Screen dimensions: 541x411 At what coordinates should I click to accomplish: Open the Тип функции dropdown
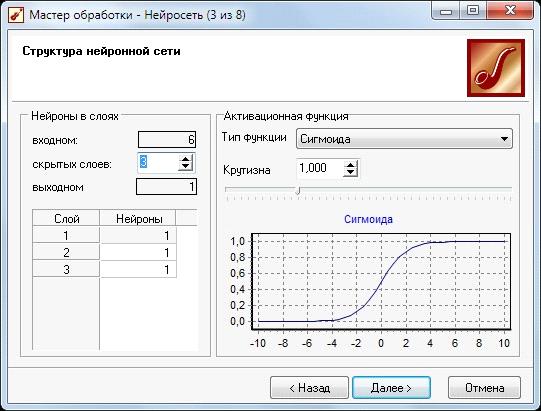[x=404, y=139]
